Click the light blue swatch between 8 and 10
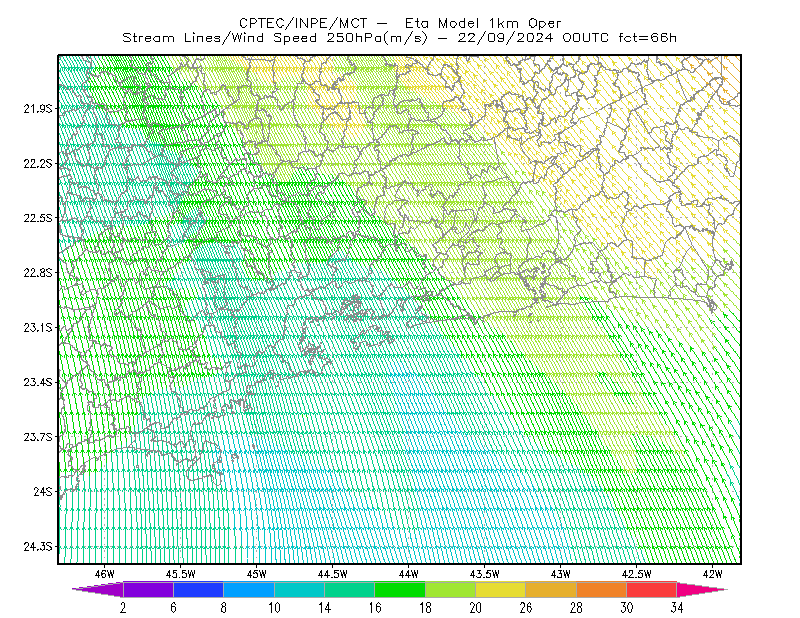Viewport: 800px width, 618px height. click(x=249, y=589)
